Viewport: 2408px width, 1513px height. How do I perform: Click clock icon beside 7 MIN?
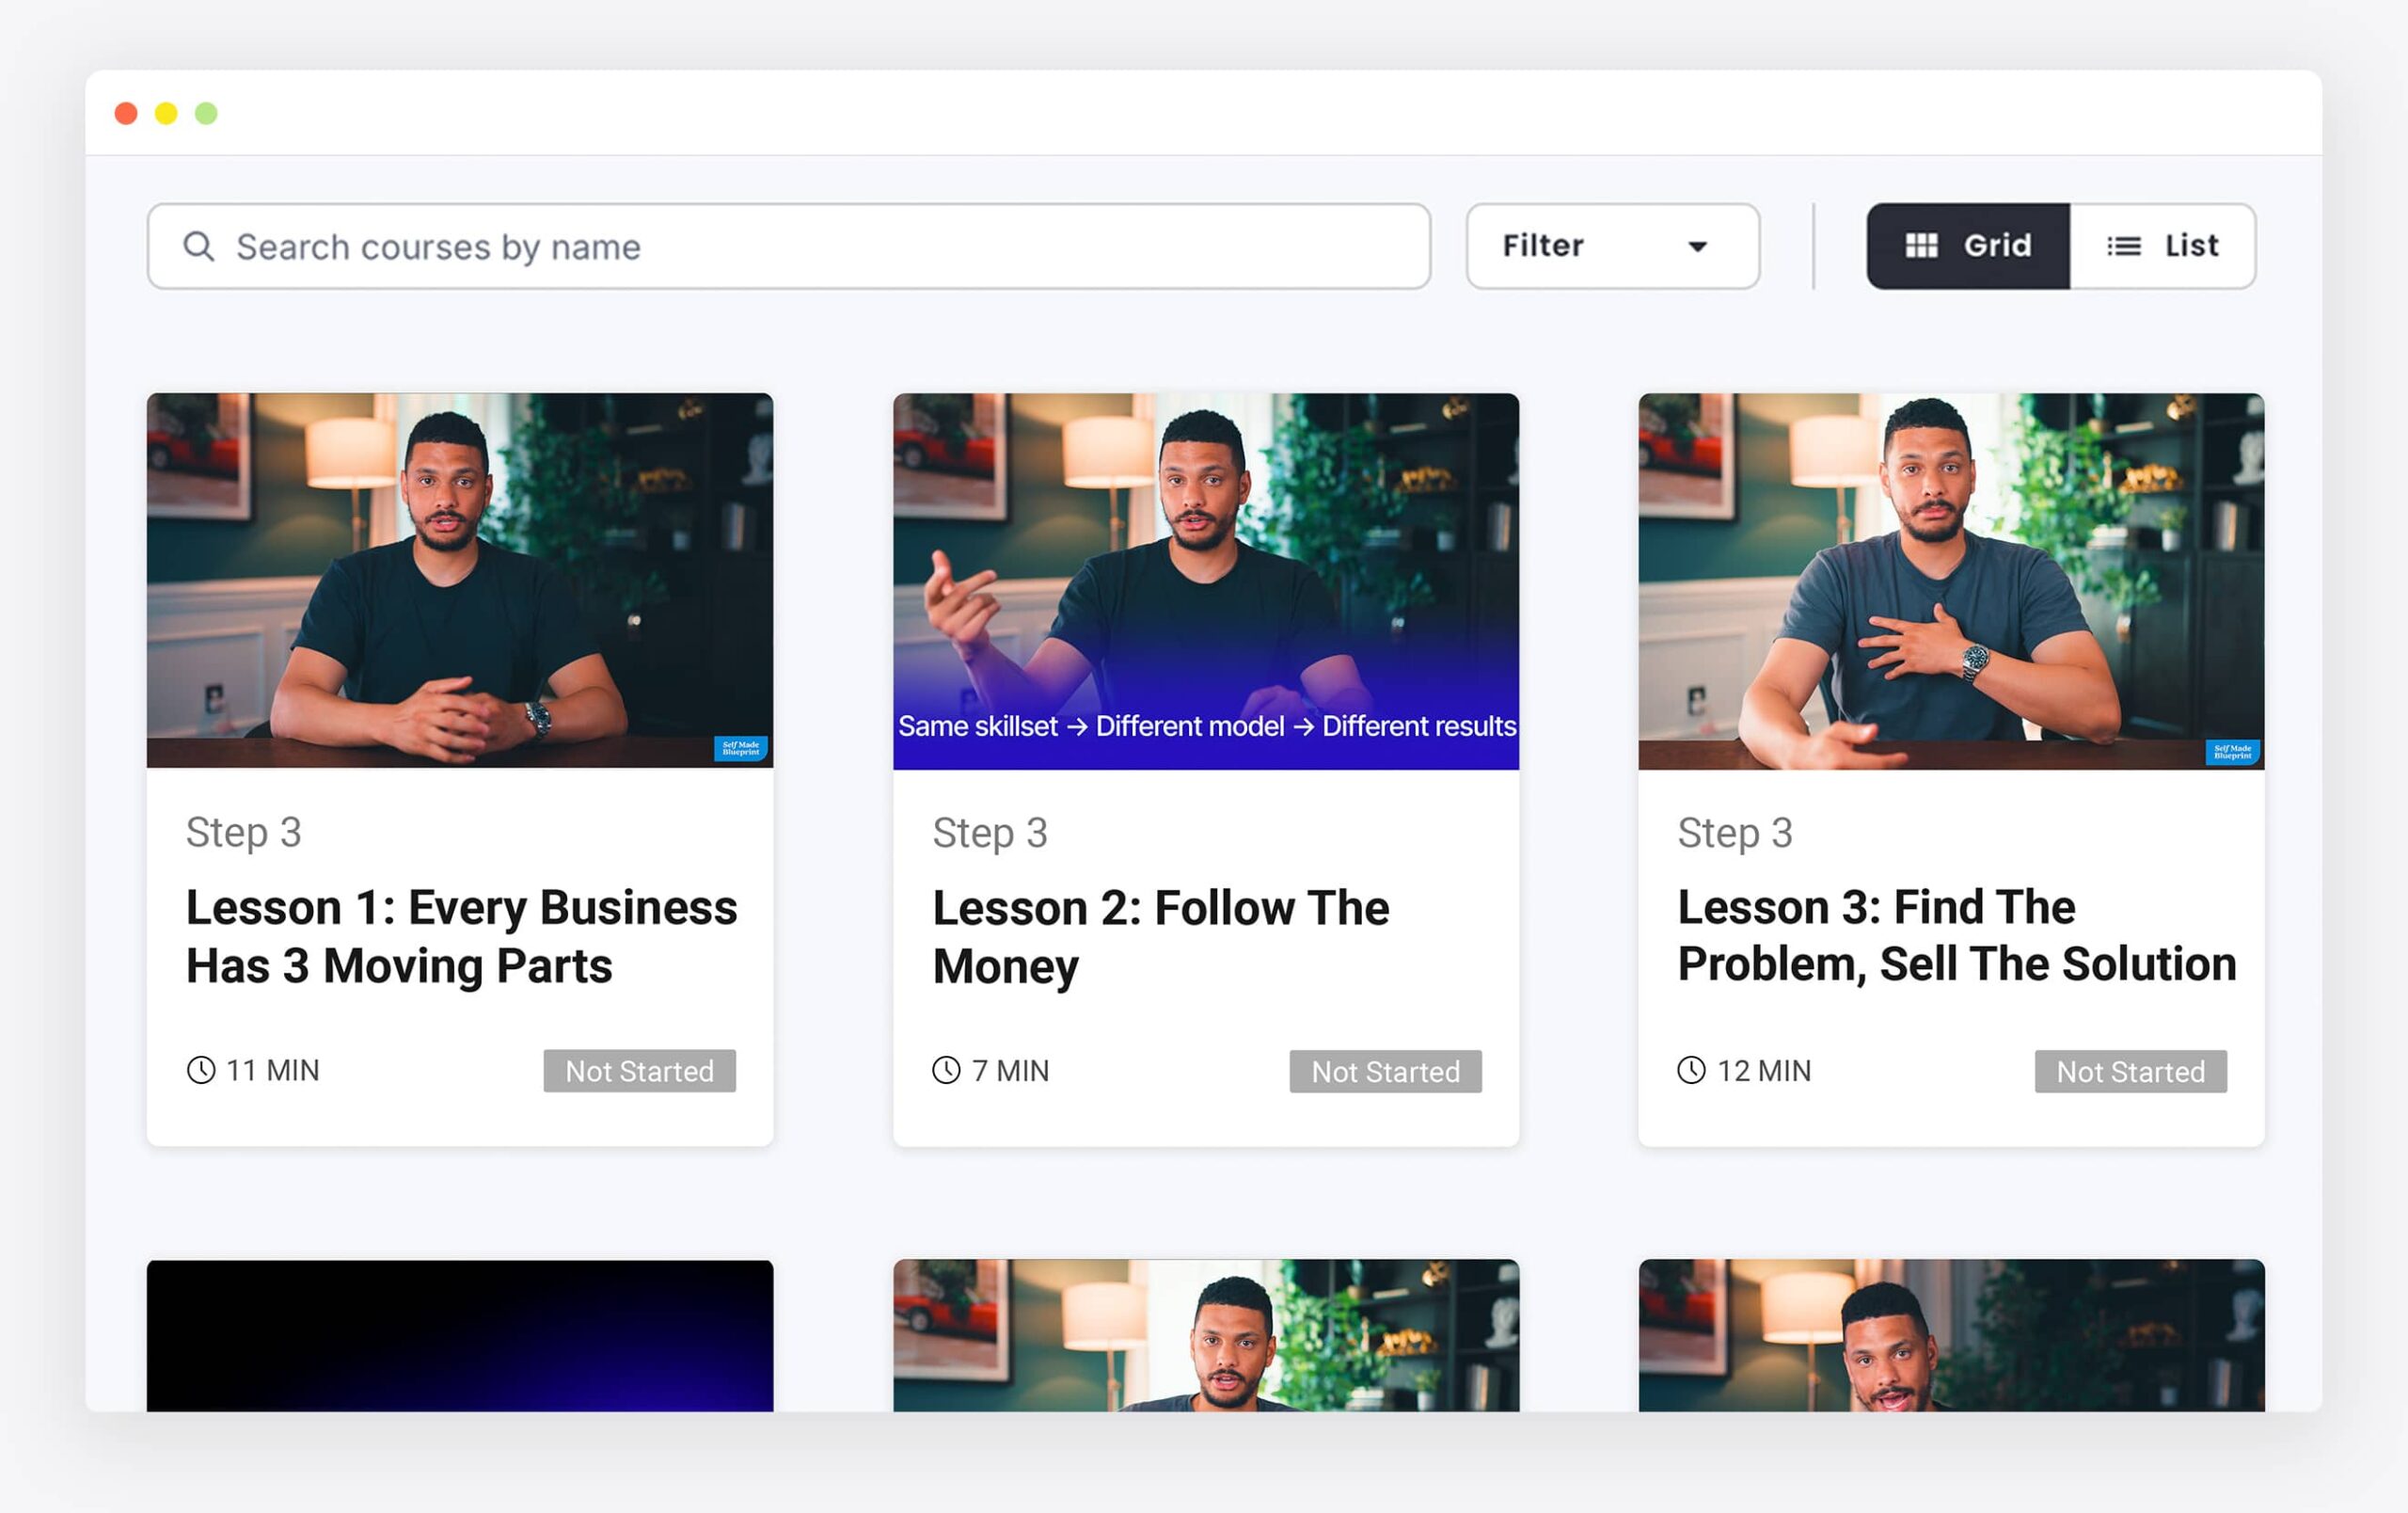pyautogui.click(x=946, y=1070)
